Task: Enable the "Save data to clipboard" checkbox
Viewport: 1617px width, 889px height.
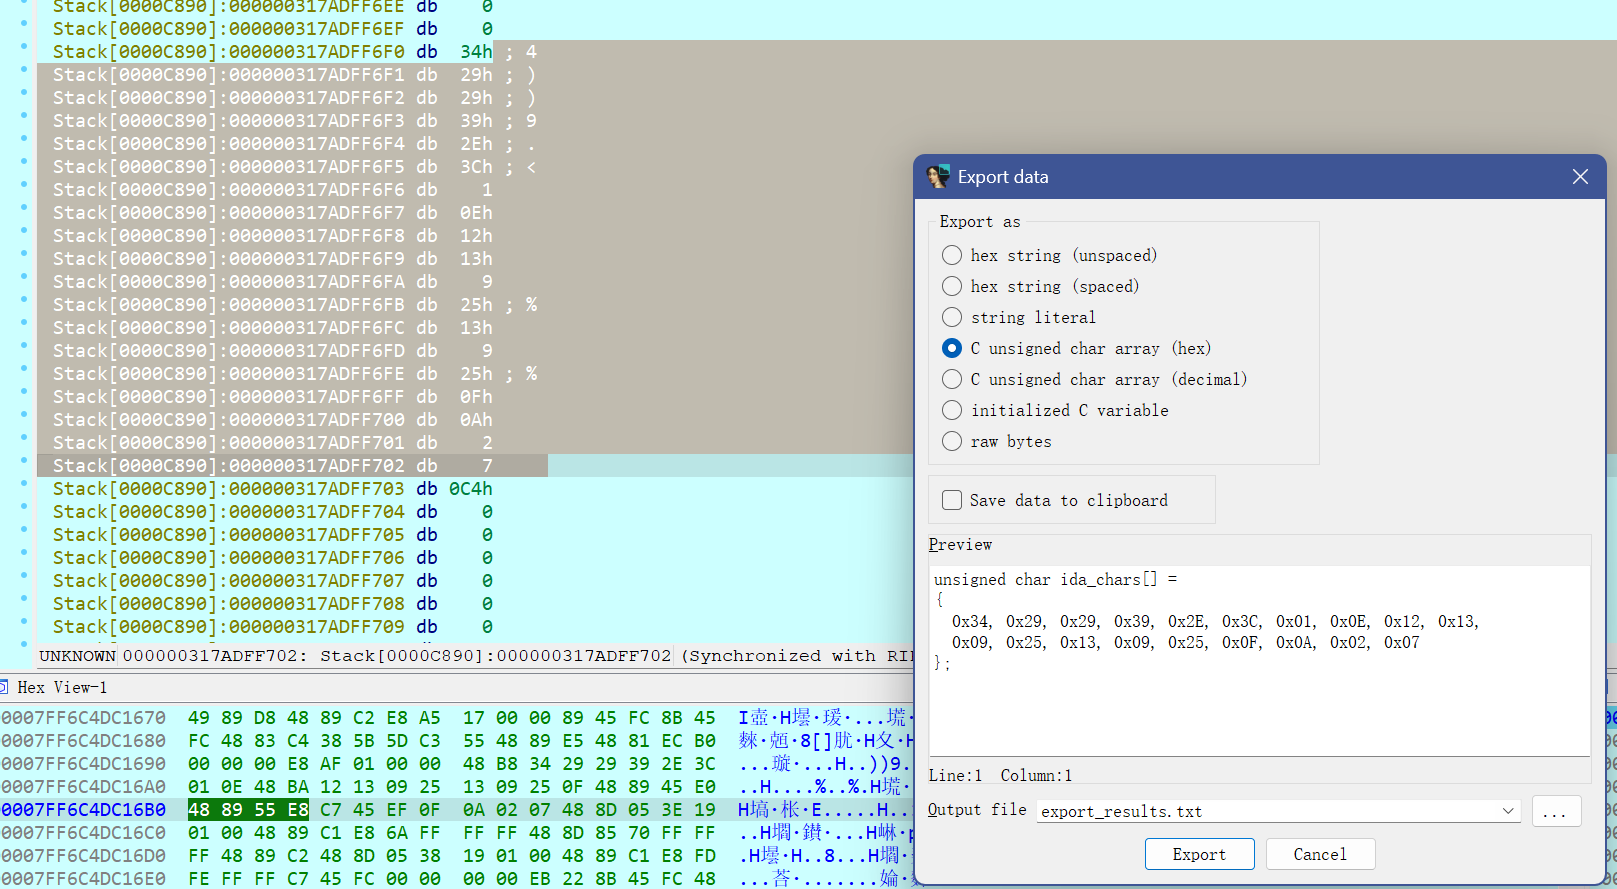Action: [952, 500]
